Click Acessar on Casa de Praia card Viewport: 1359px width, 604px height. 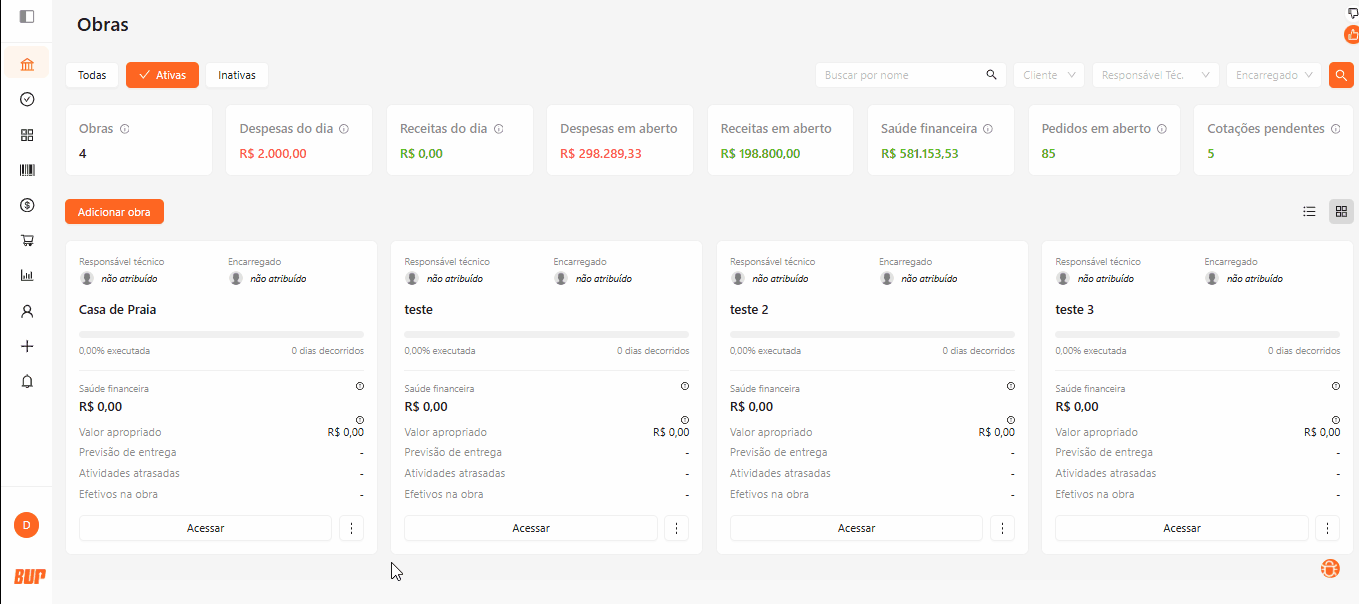[205, 528]
